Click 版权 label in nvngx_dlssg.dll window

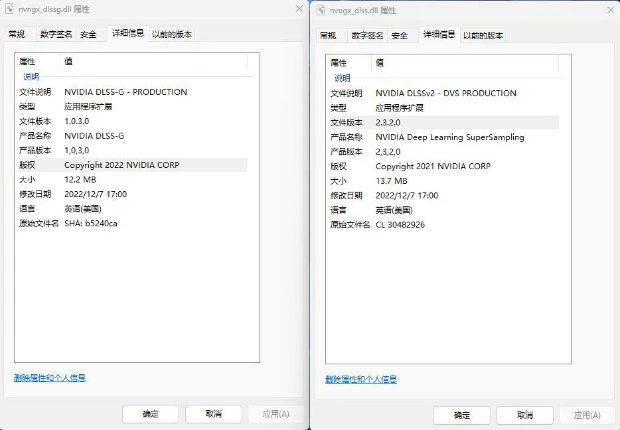(27, 165)
